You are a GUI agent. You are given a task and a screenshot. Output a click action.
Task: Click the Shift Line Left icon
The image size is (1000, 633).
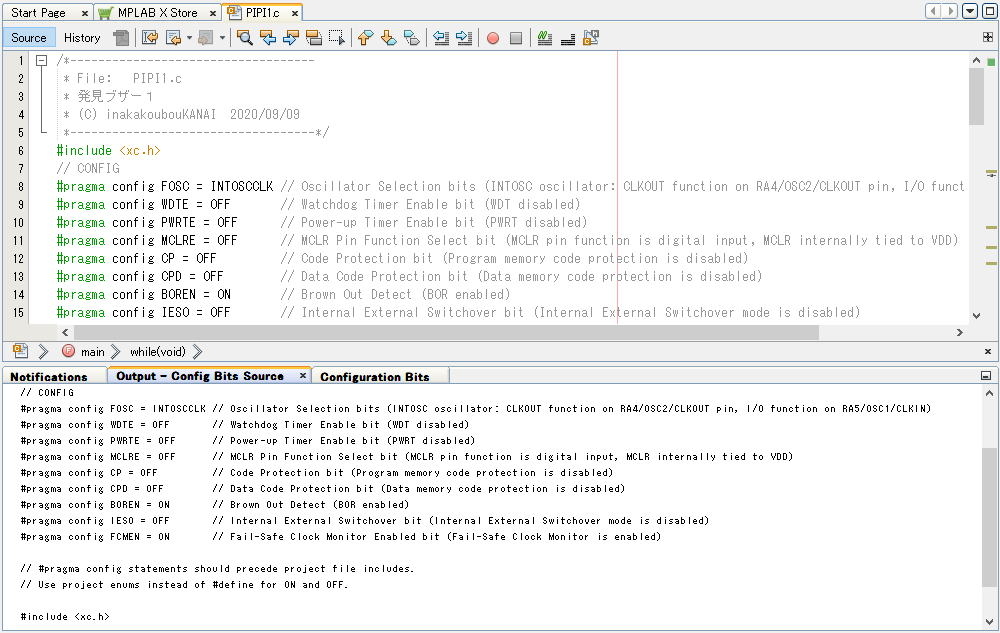441,38
